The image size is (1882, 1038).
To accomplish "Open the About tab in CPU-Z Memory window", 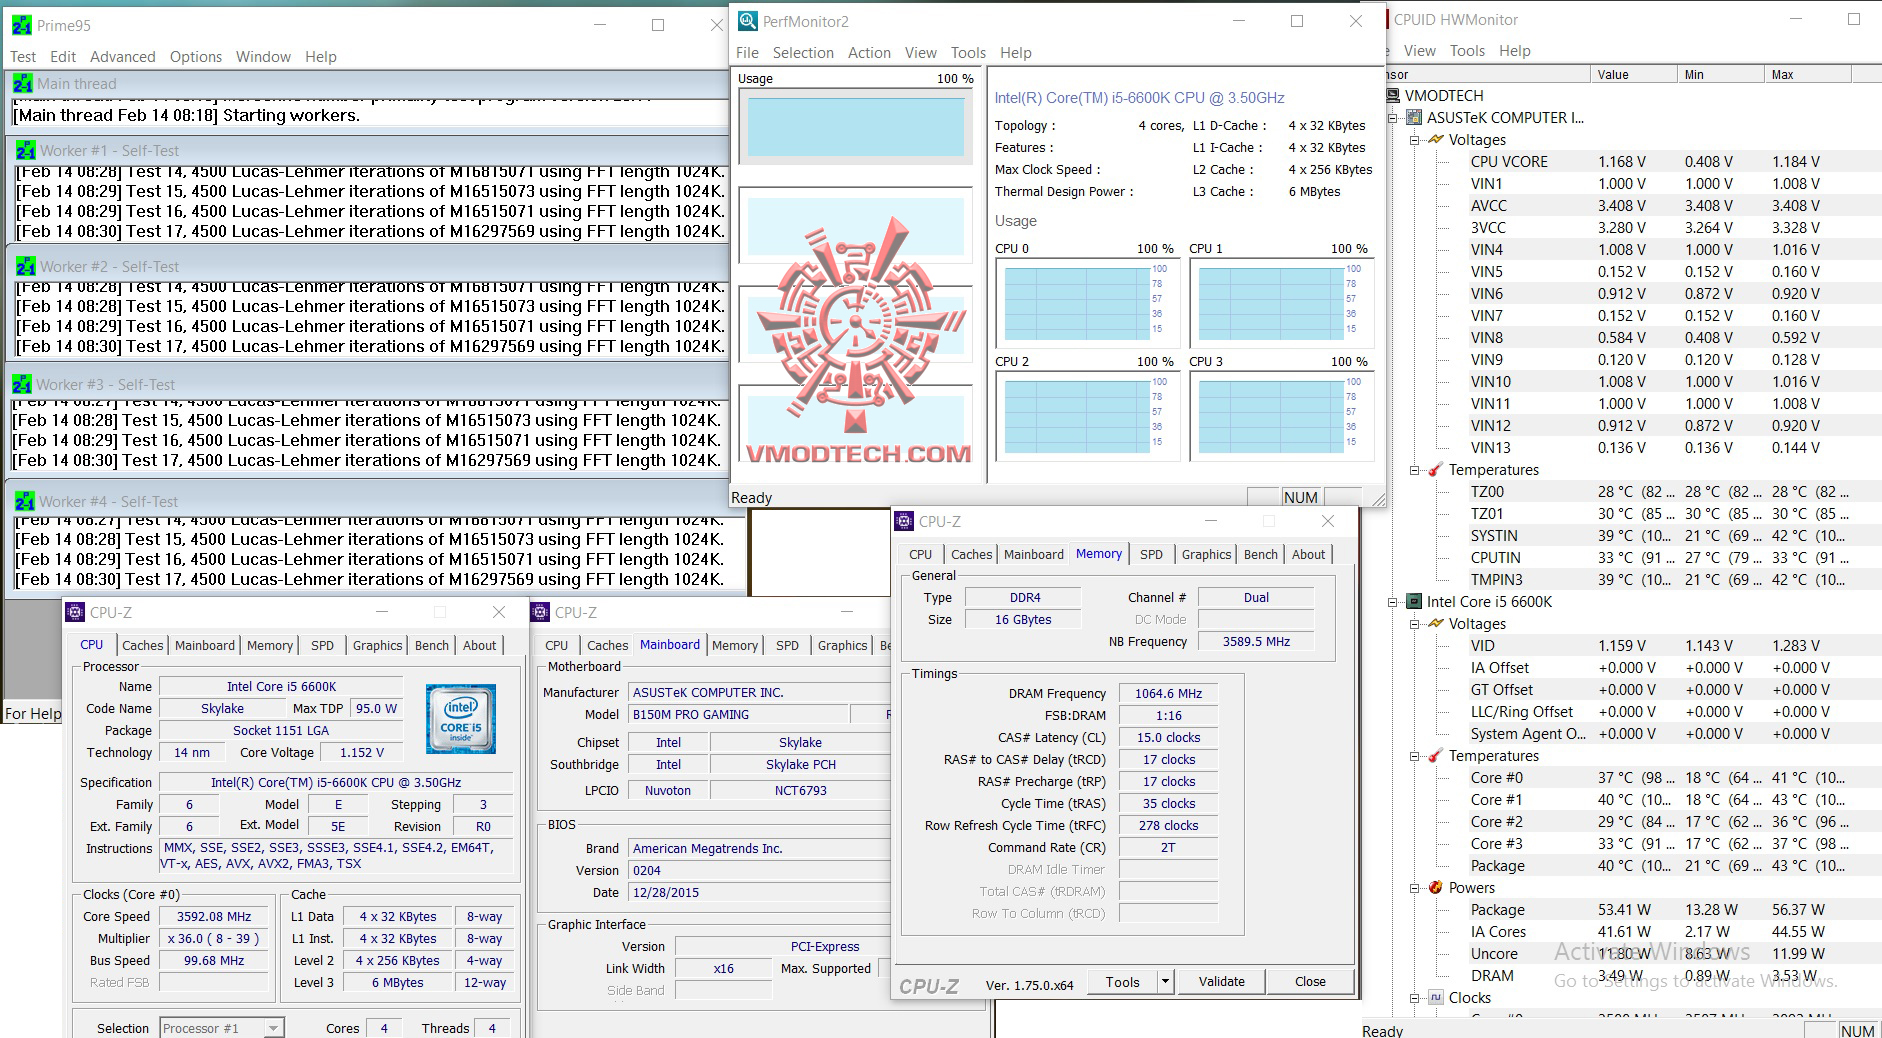I will pos(1308,554).
